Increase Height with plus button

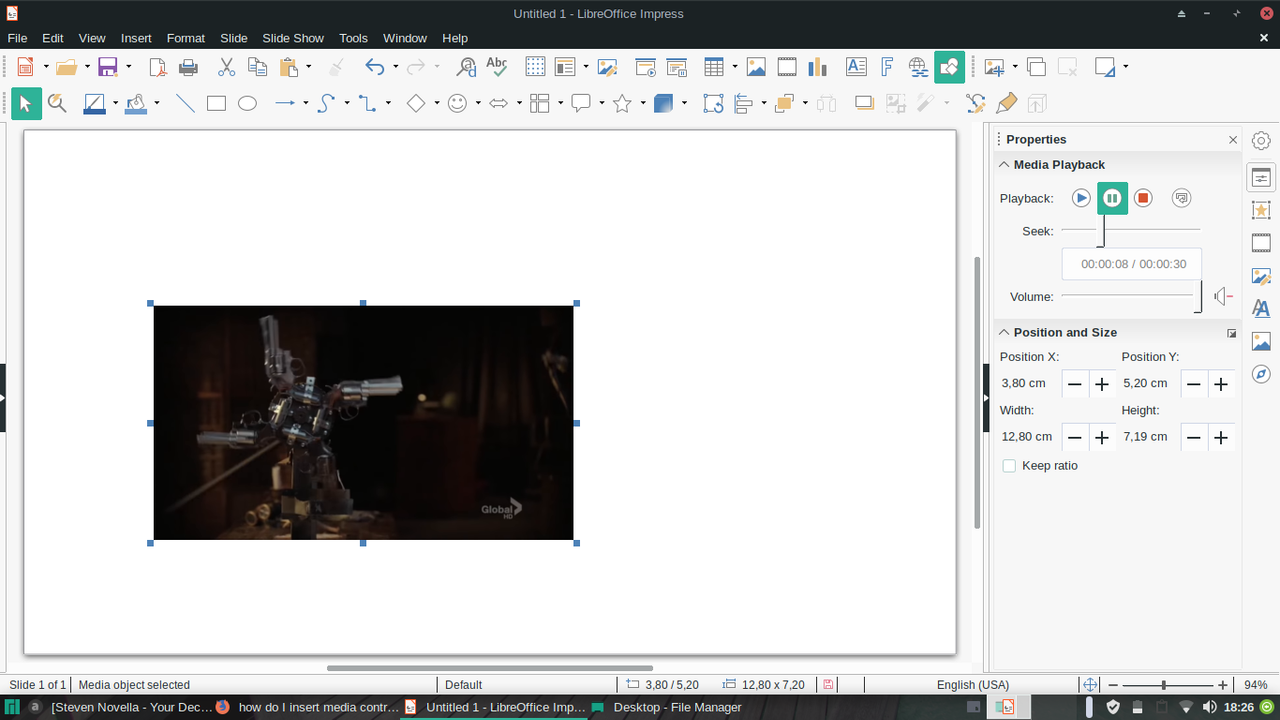tap(1221, 437)
